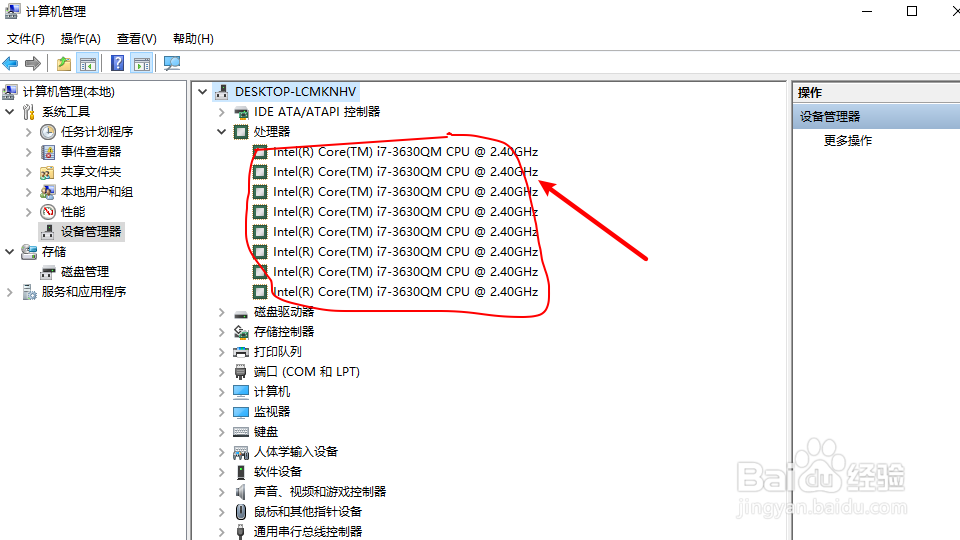Select the 存储 label in the left tree
960x540 pixels.
tap(54, 252)
